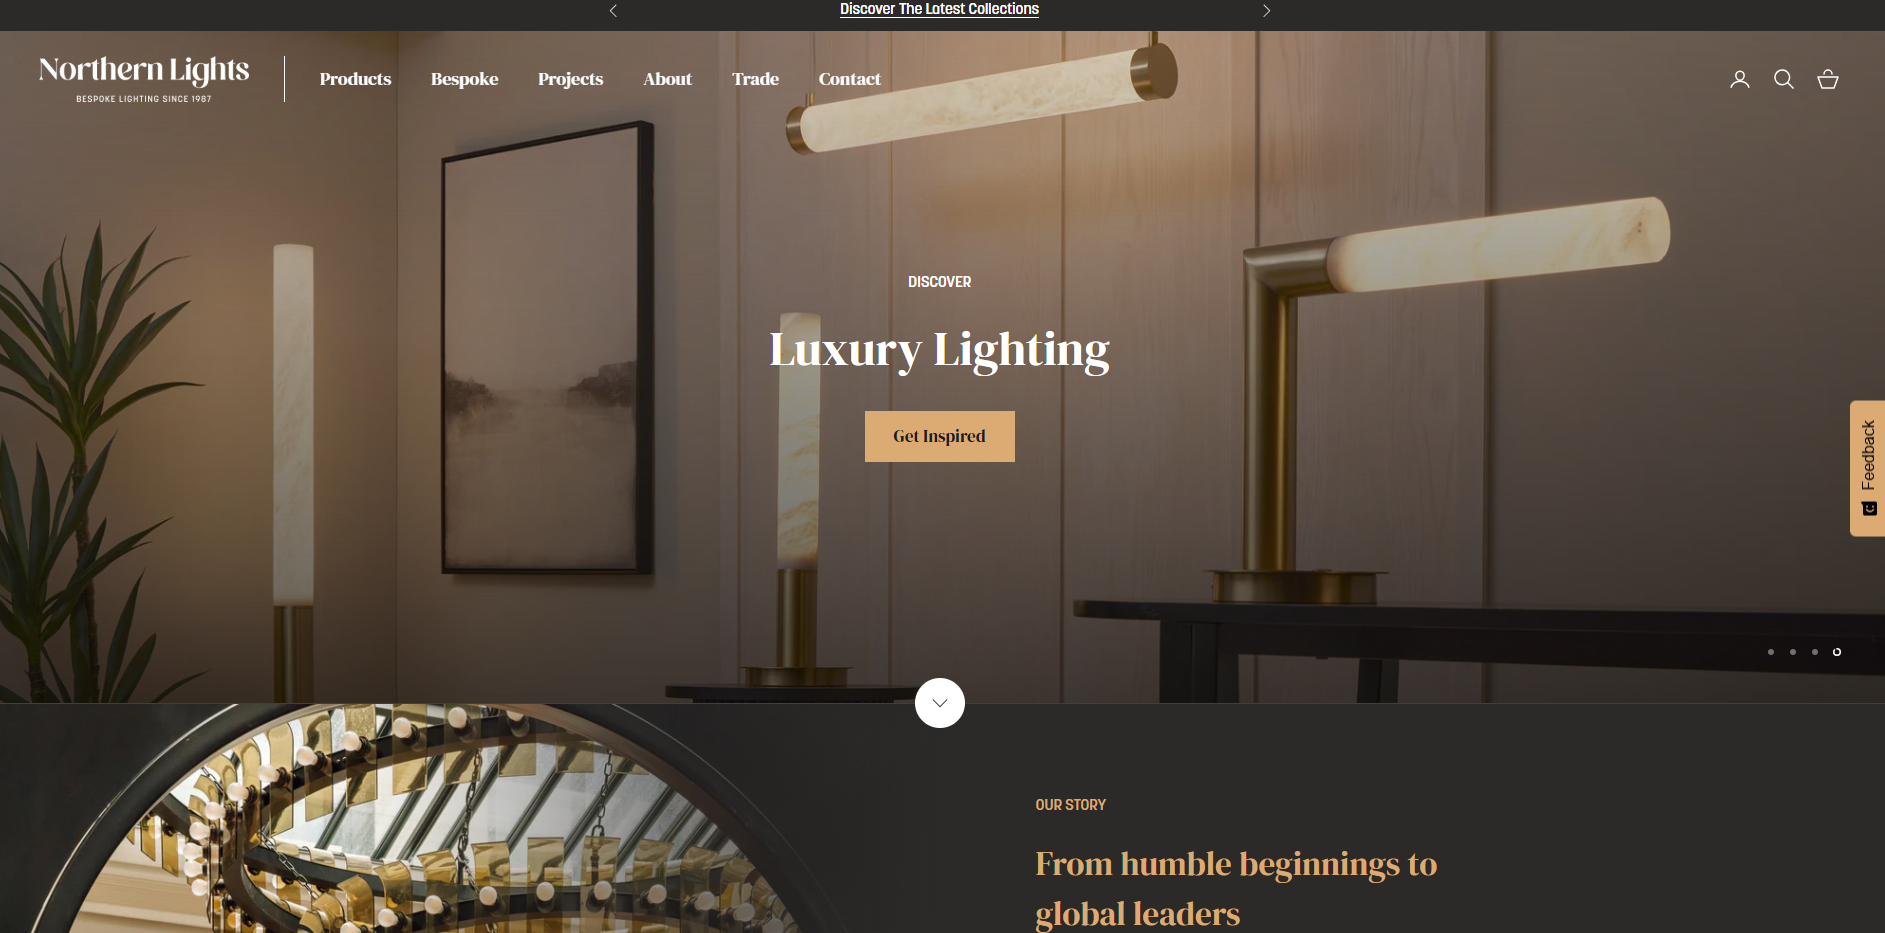Expand the About menu
Viewport: 1885px width, 933px height.
click(667, 79)
